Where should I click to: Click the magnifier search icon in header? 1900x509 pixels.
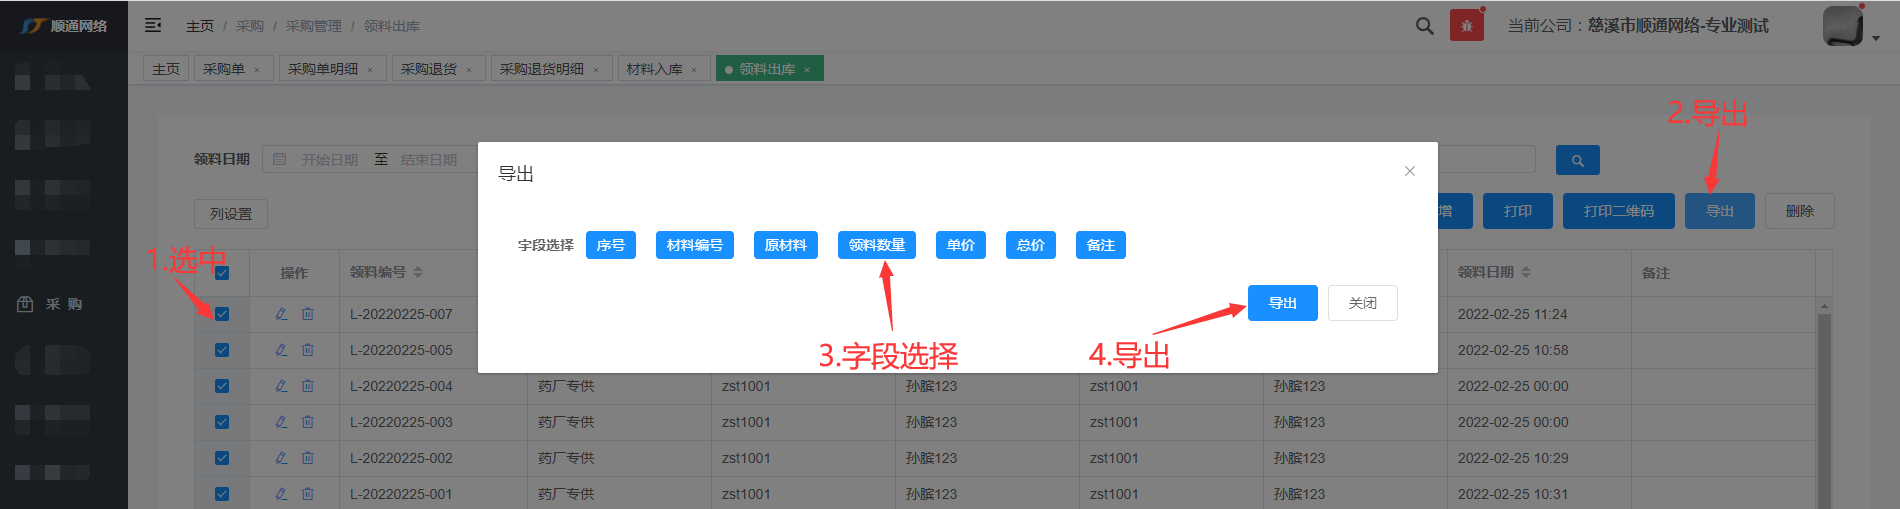[1425, 26]
